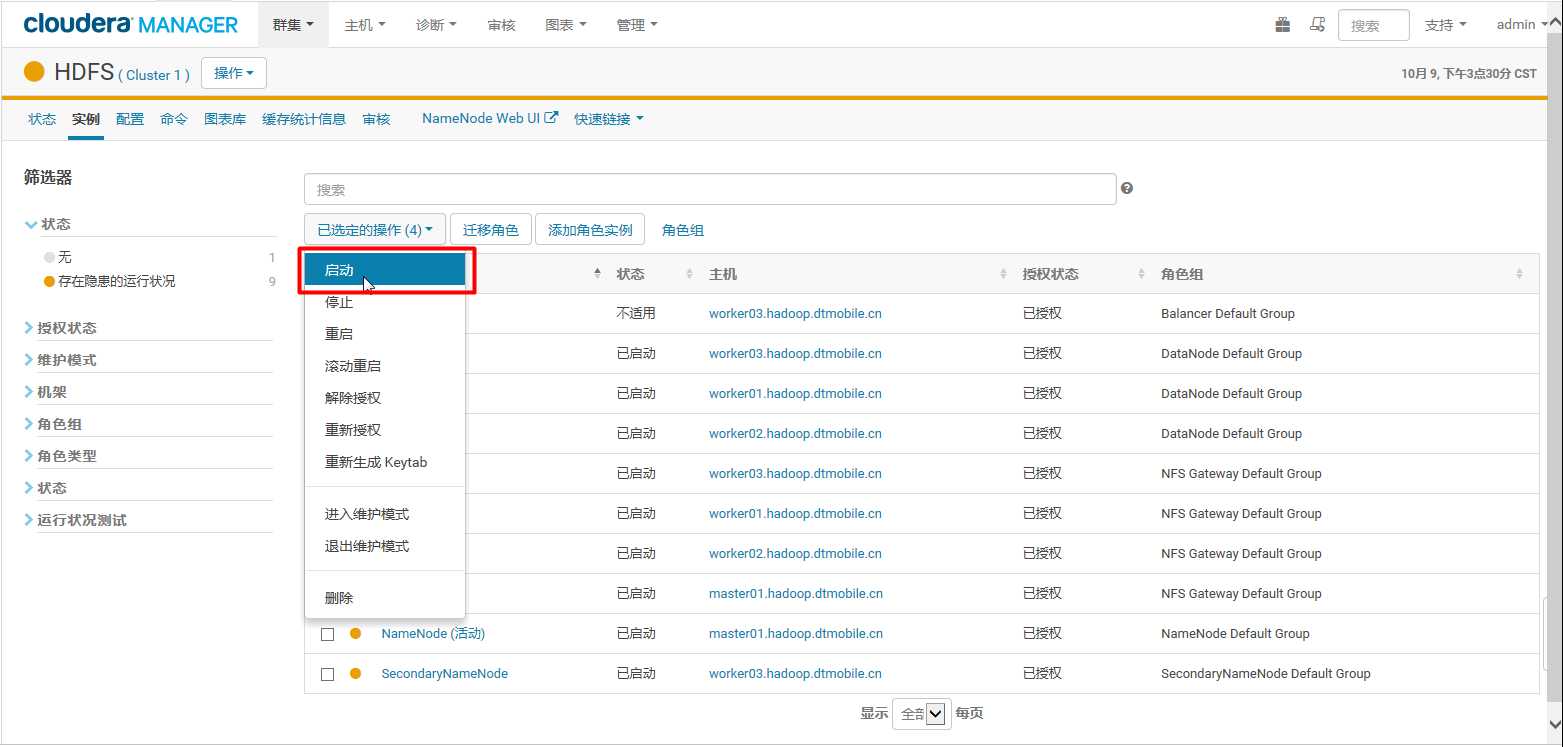Image resolution: width=1563 pixels, height=747 pixels.
Task: Open the running commands scroll icon
Action: click(1318, 25)
